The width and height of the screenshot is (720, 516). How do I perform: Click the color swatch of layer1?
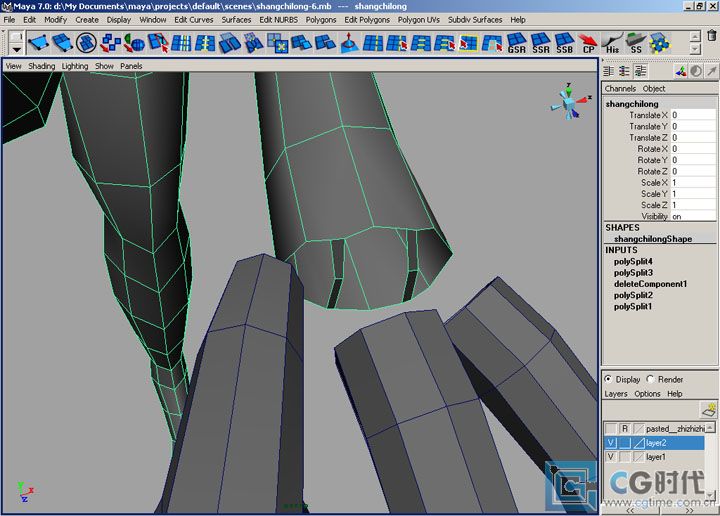pyautogui.click(x=639, y=457)
